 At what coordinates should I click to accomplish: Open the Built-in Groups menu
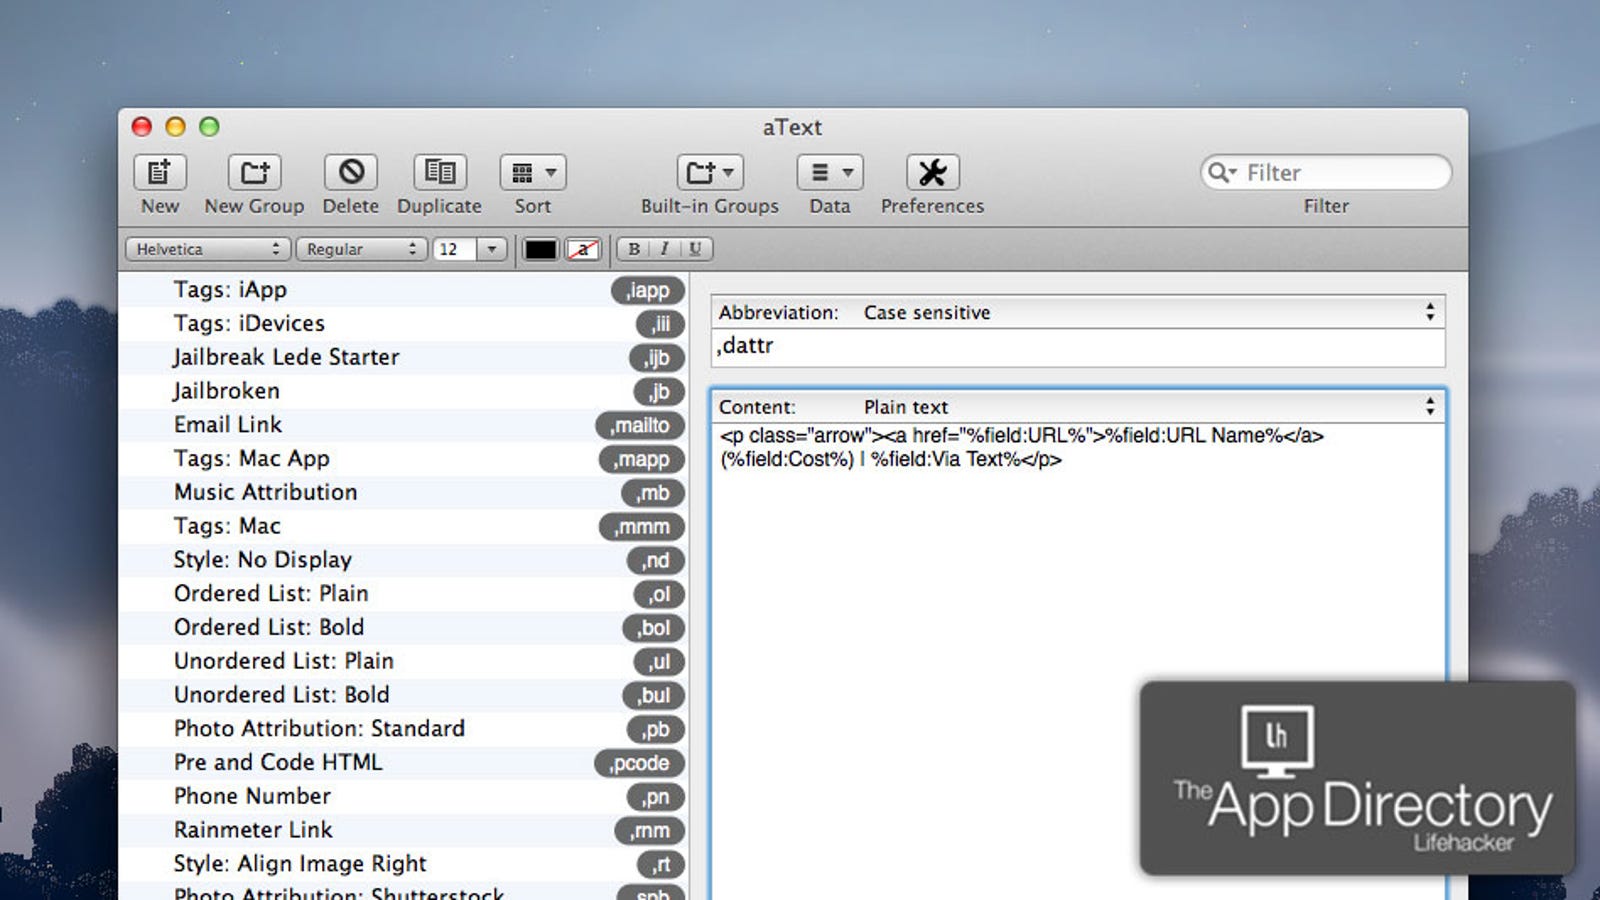pyautogui.click(x=710, y=173)
